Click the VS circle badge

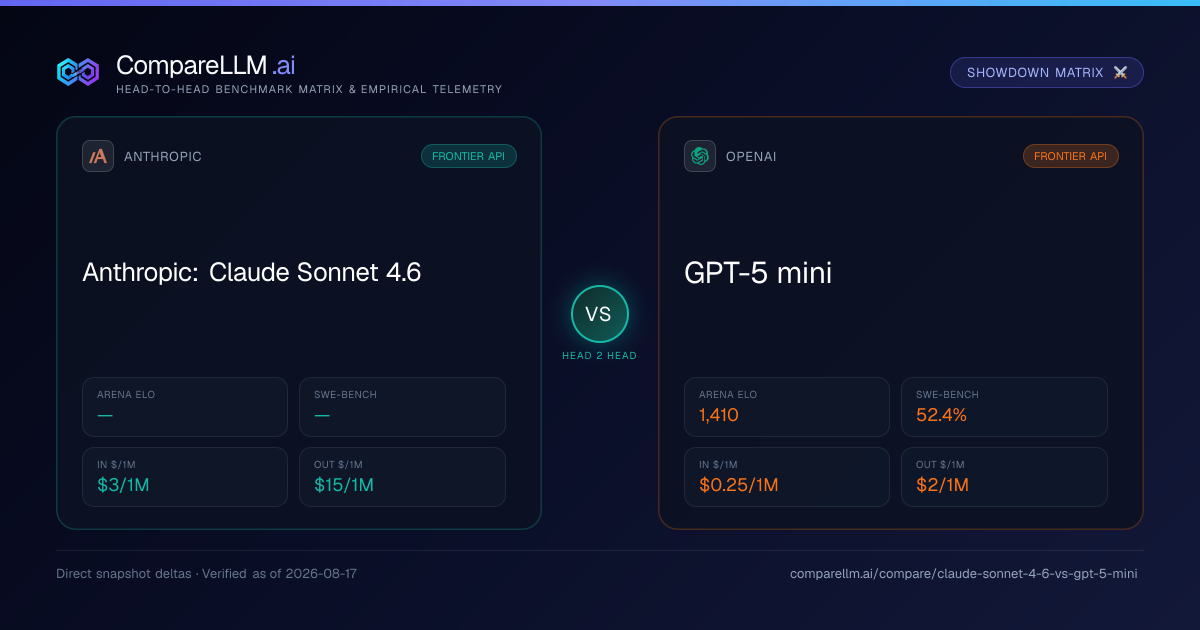click(x=600, y=314)
